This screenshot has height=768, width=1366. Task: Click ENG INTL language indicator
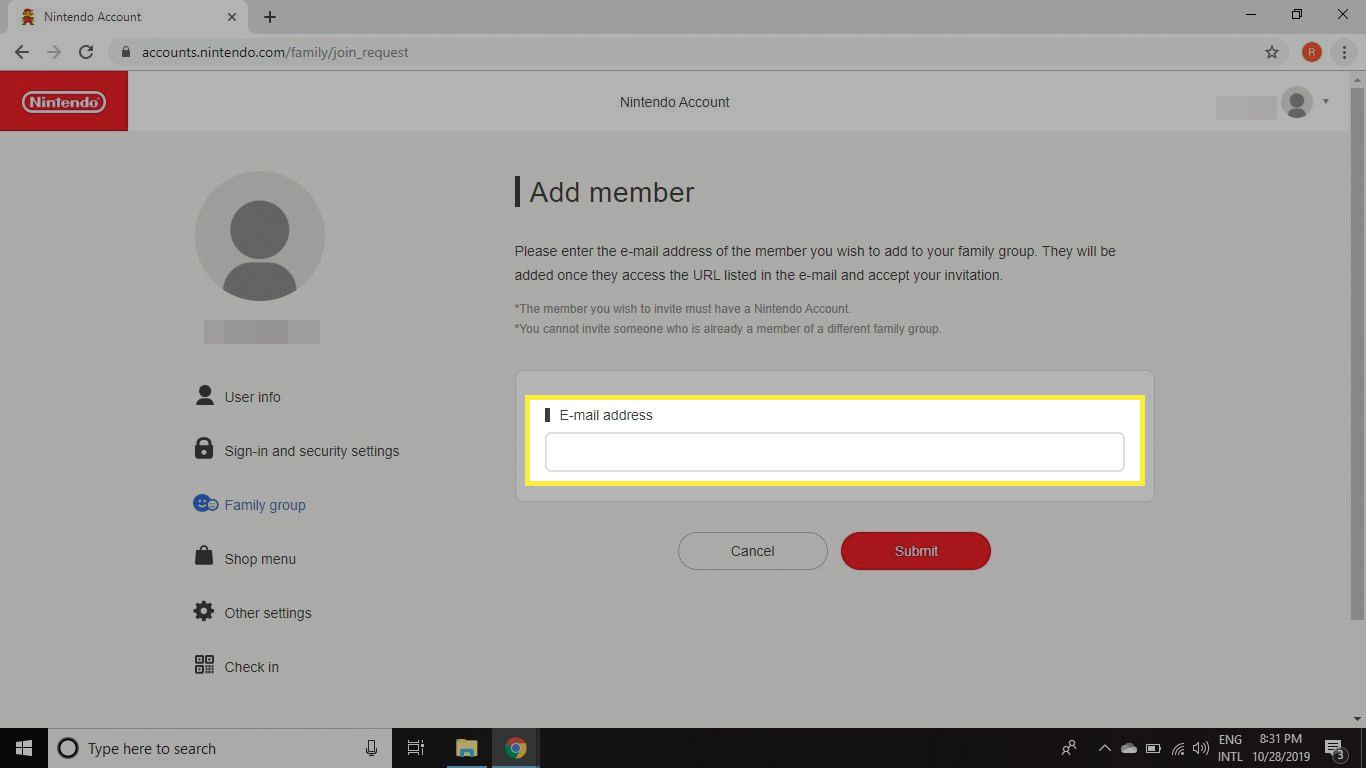point(1230,748)
